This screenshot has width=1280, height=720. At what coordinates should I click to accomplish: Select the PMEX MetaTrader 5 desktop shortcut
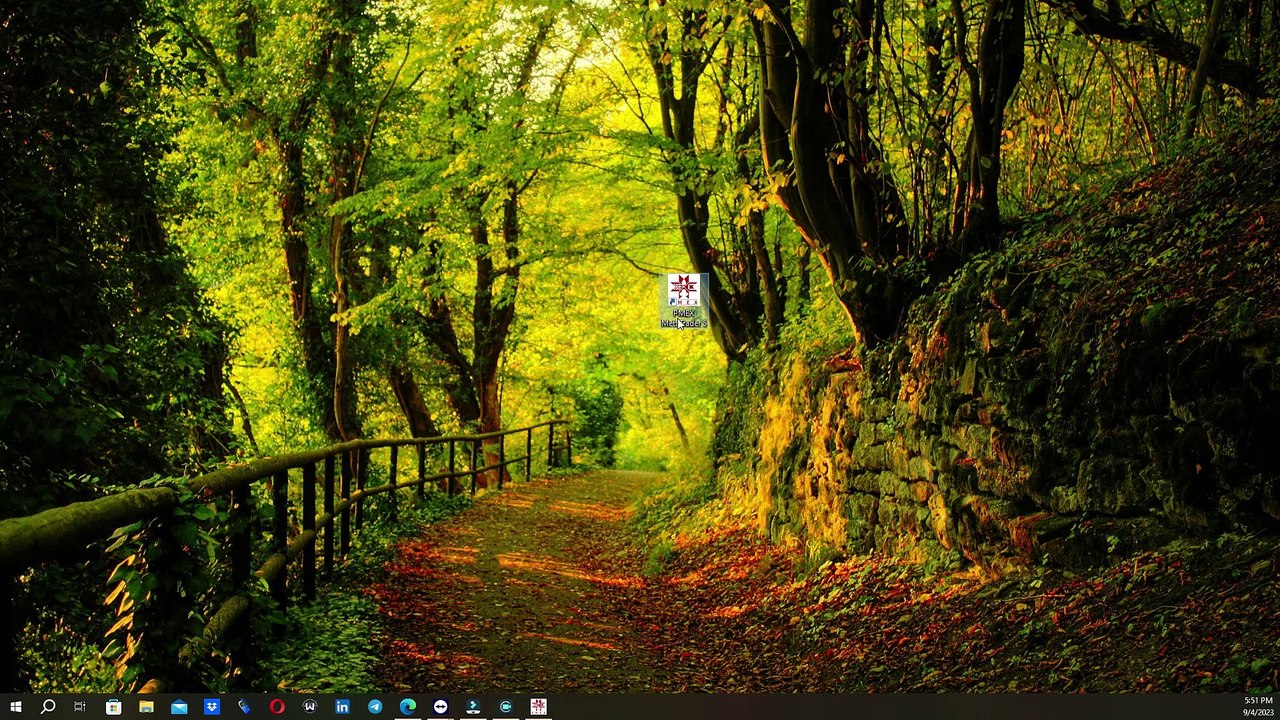(x=684, y=301)
